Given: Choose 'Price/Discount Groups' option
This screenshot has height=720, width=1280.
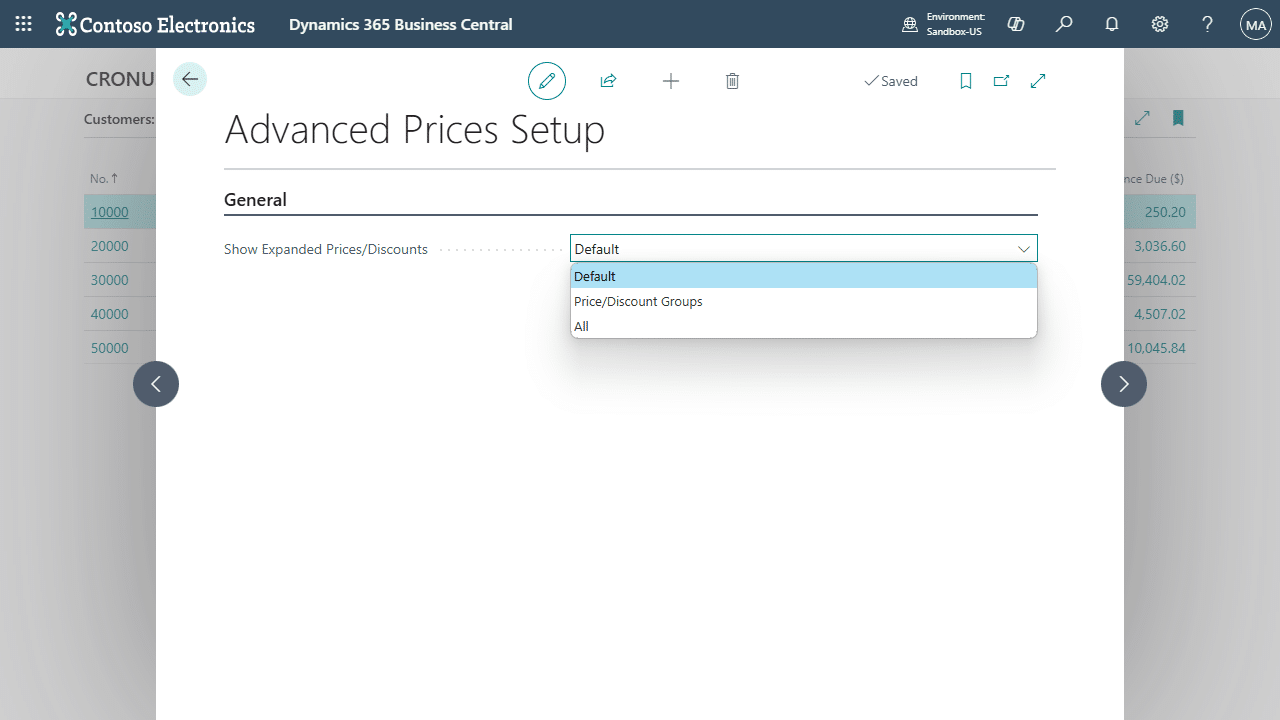Looking at the screenshot, I should coord(803,301).
